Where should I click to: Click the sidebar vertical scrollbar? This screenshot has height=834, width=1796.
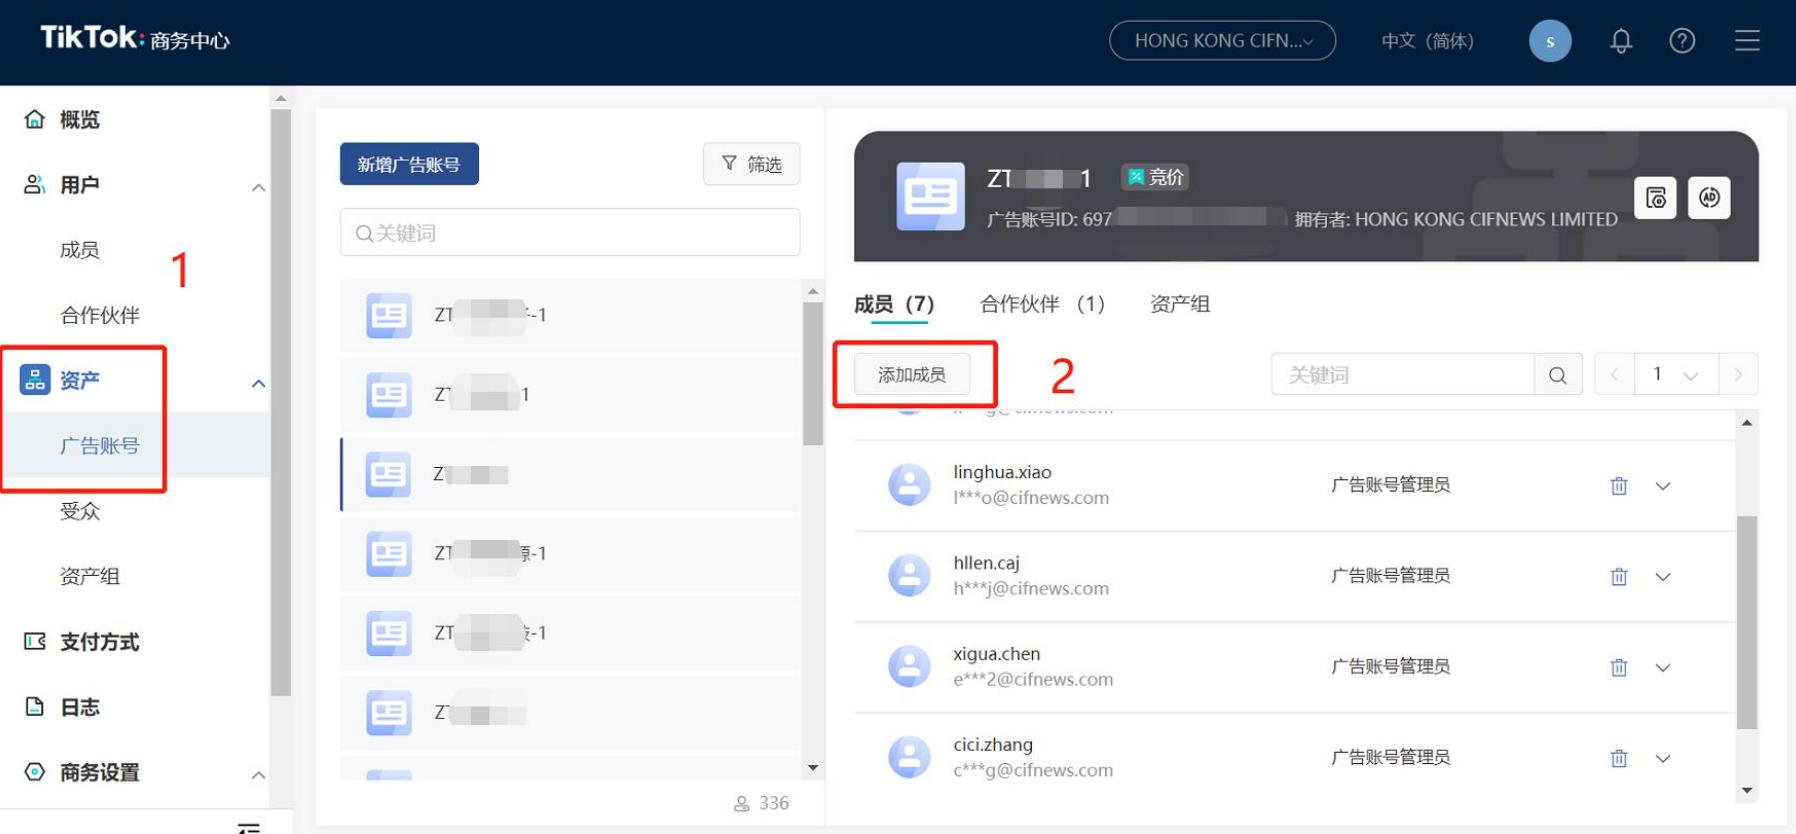[x=281, y=402]
